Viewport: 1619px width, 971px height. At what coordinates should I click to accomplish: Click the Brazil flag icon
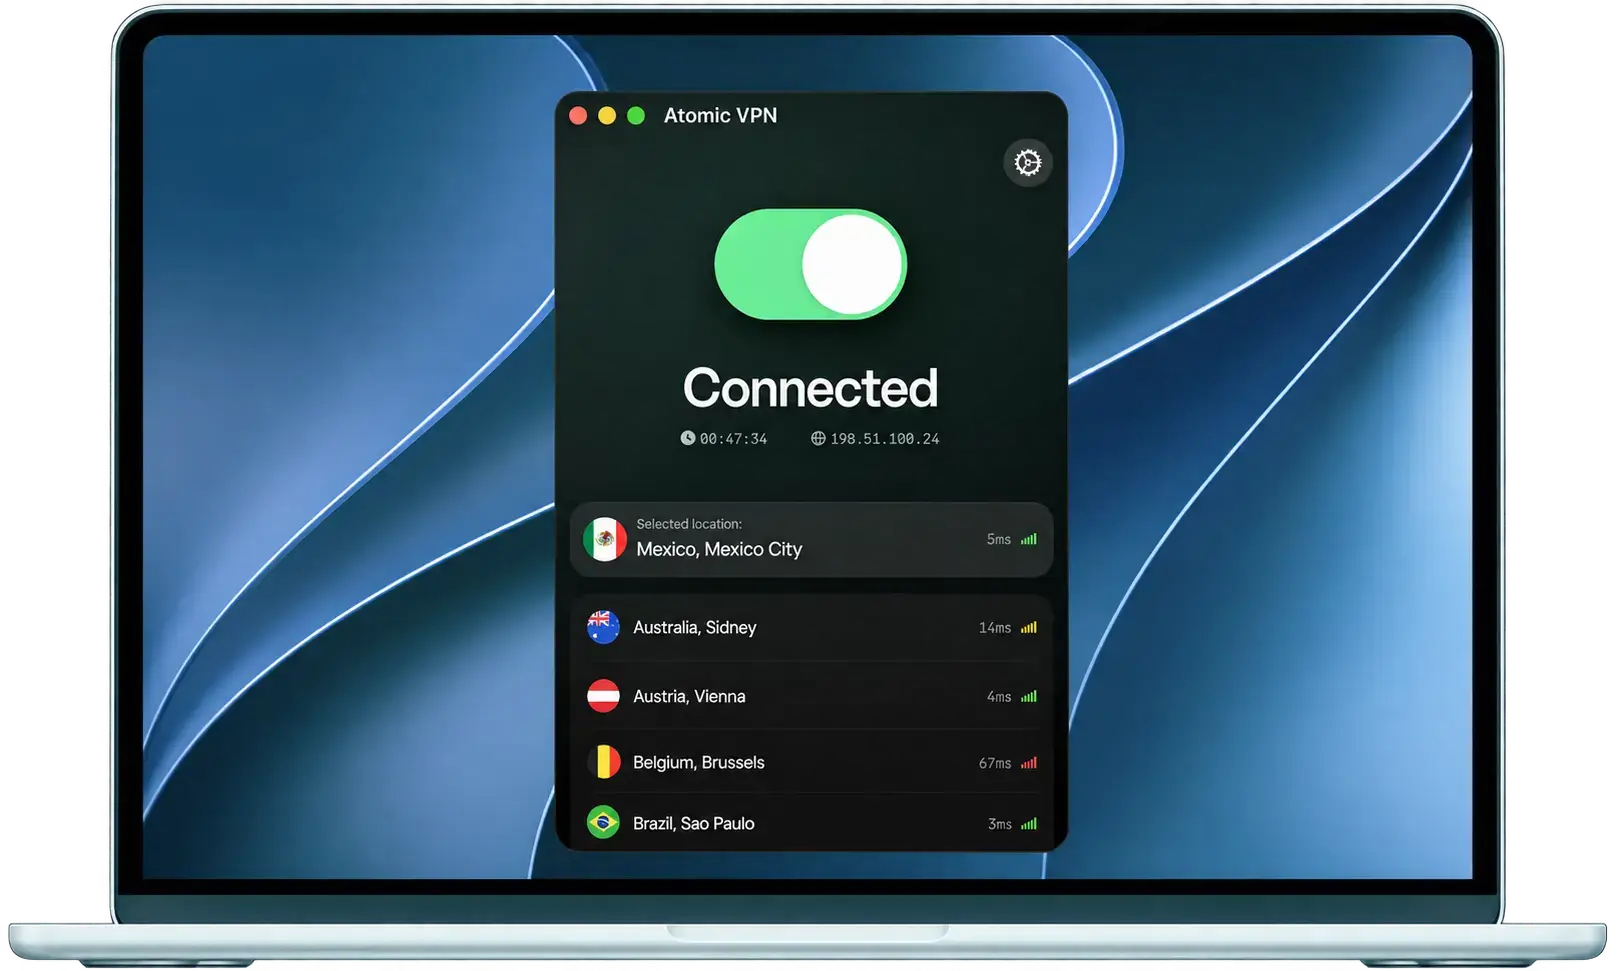pos(603,823)
